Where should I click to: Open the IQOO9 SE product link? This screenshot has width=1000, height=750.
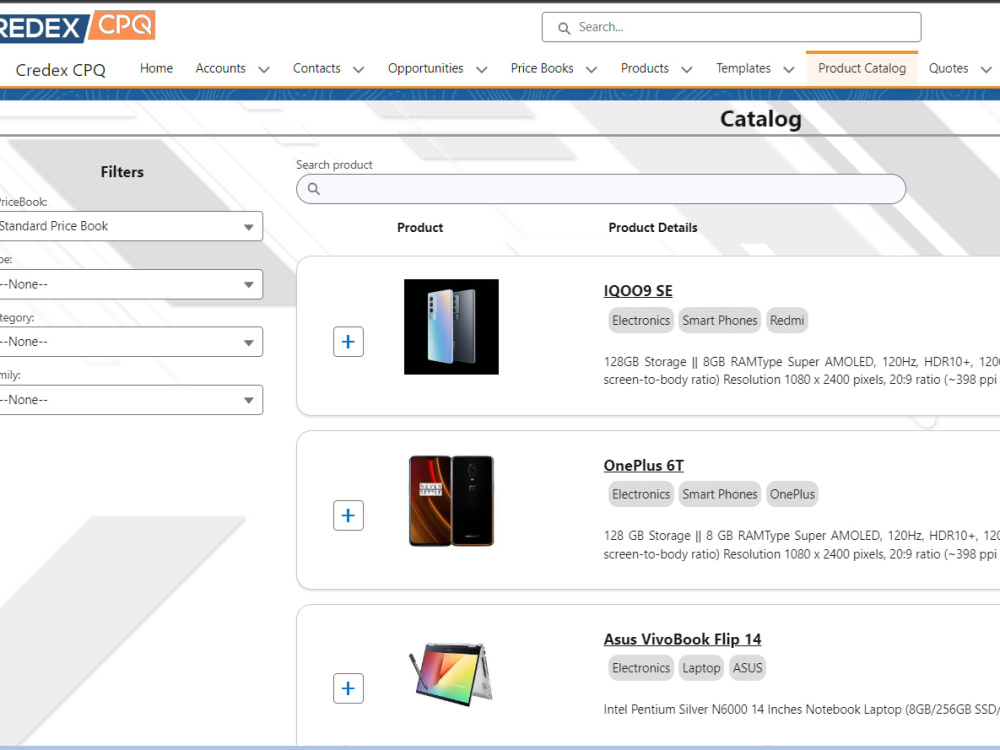638,291
